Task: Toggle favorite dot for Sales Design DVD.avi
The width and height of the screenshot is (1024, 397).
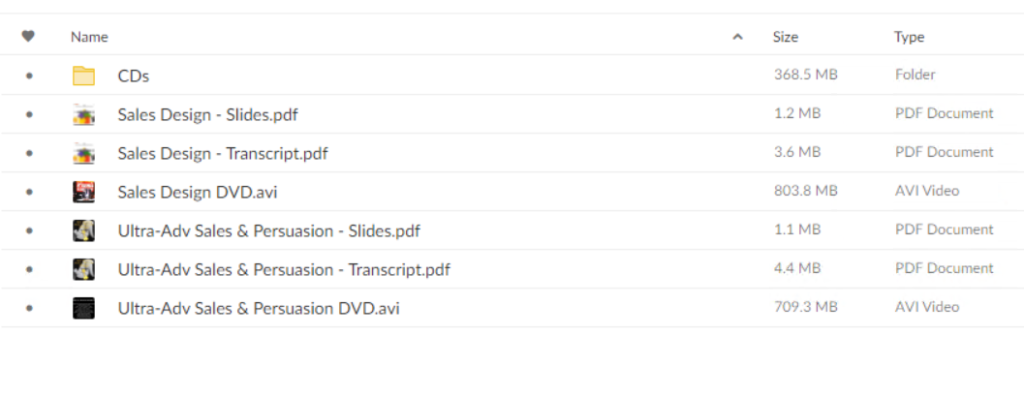Action: [29, 192]
